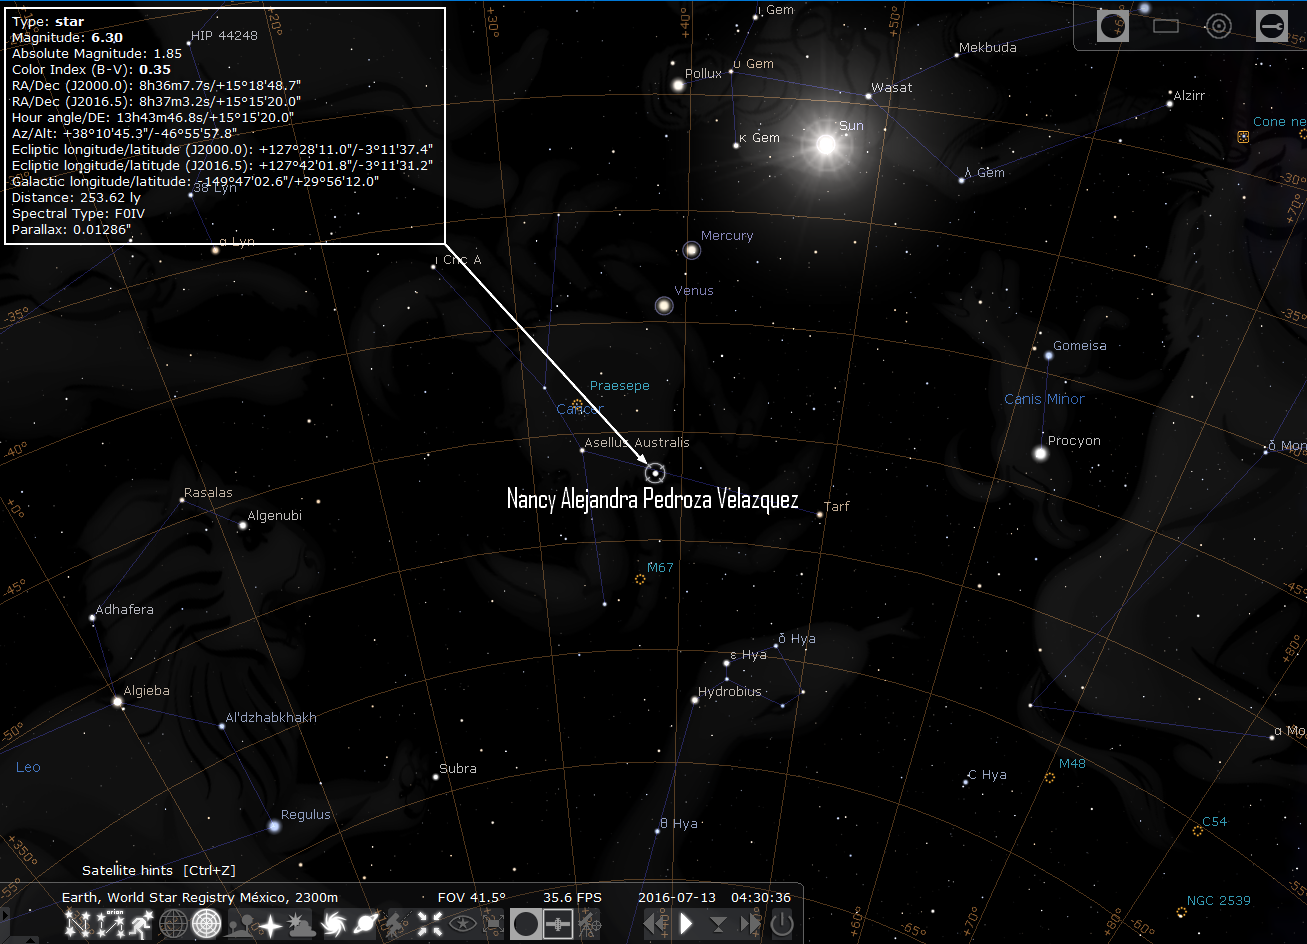Open Oculars configuration wrench icon
This screenshot has width=1307, height=944.
(1272, 26)
